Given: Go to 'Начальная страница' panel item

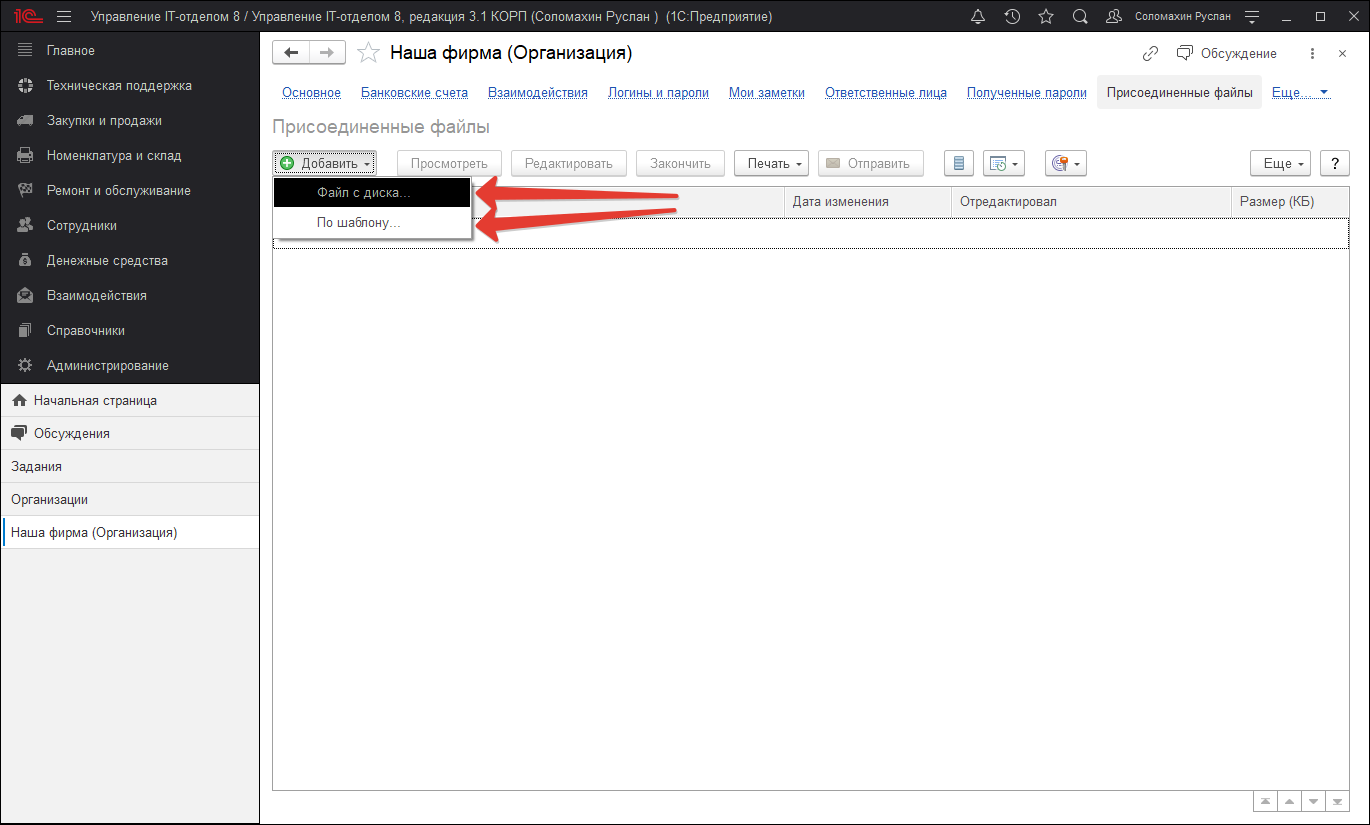Looking at the screenshot, I should (x=95, y=401).
